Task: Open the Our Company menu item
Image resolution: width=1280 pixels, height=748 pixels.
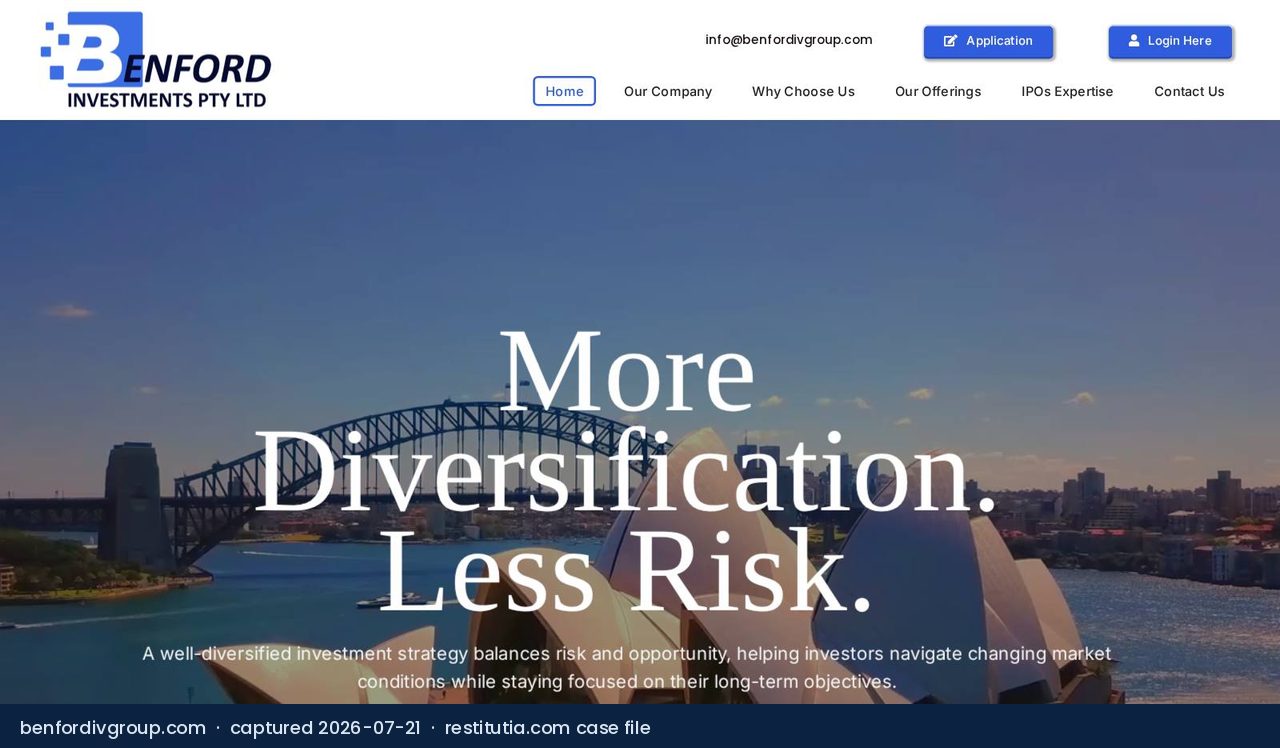Action: coord(668,91)
